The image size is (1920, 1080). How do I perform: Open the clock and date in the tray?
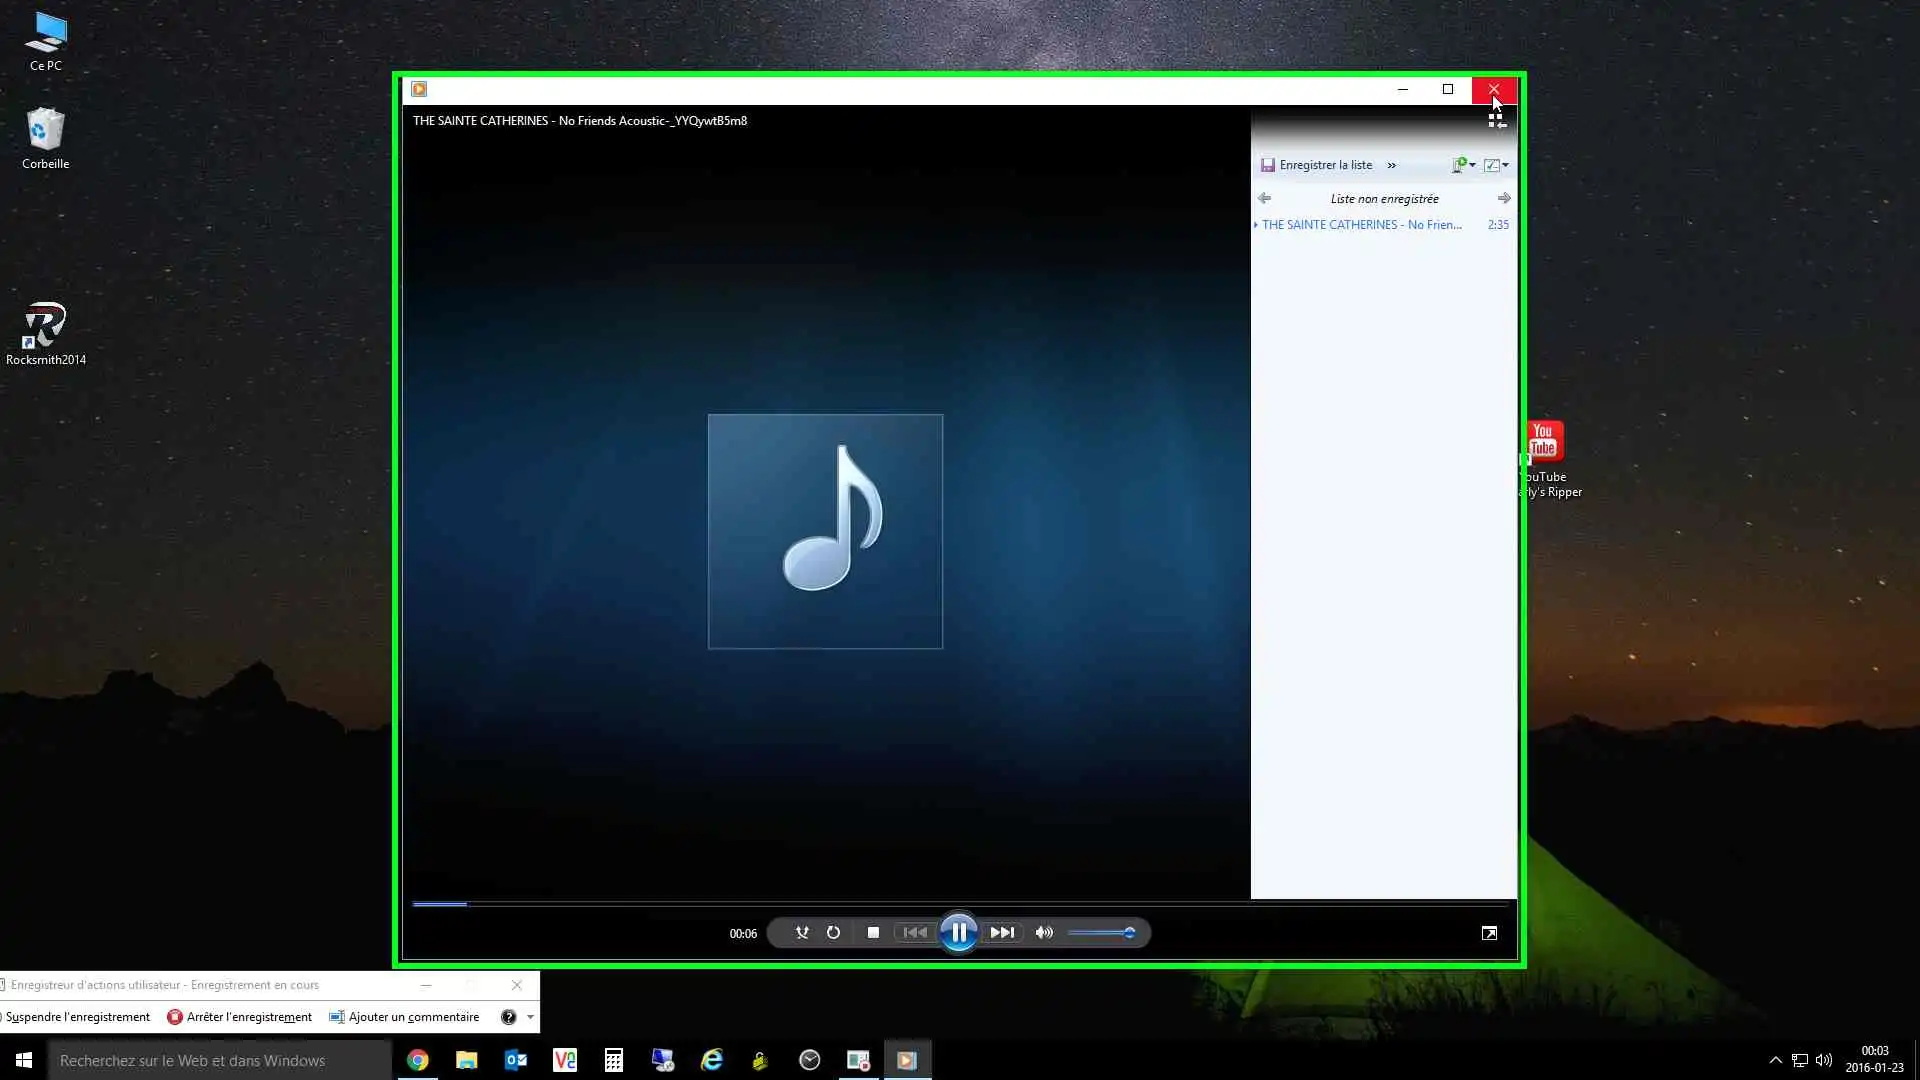coord(1874,1060)
